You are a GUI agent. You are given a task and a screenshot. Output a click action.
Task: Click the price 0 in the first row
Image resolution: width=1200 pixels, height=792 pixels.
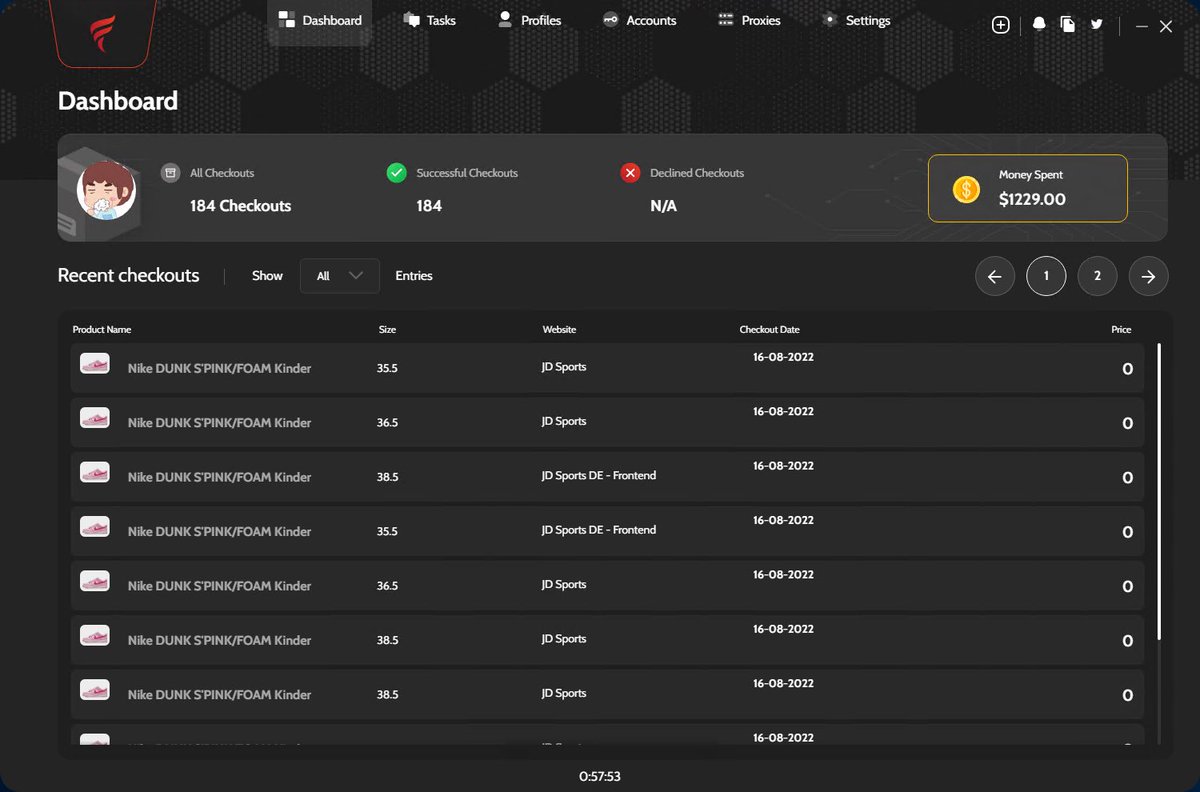pos(1127,369)
